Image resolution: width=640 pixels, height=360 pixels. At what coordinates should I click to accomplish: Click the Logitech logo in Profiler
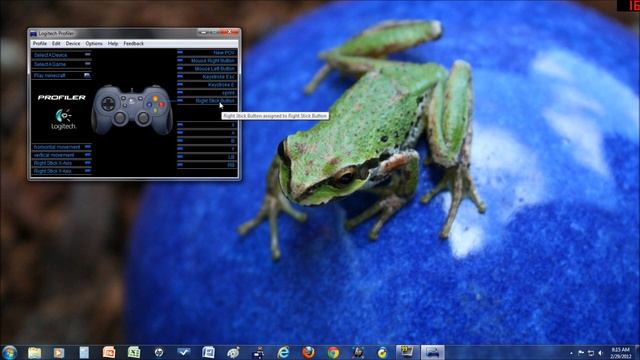click(x=63, y=119)
